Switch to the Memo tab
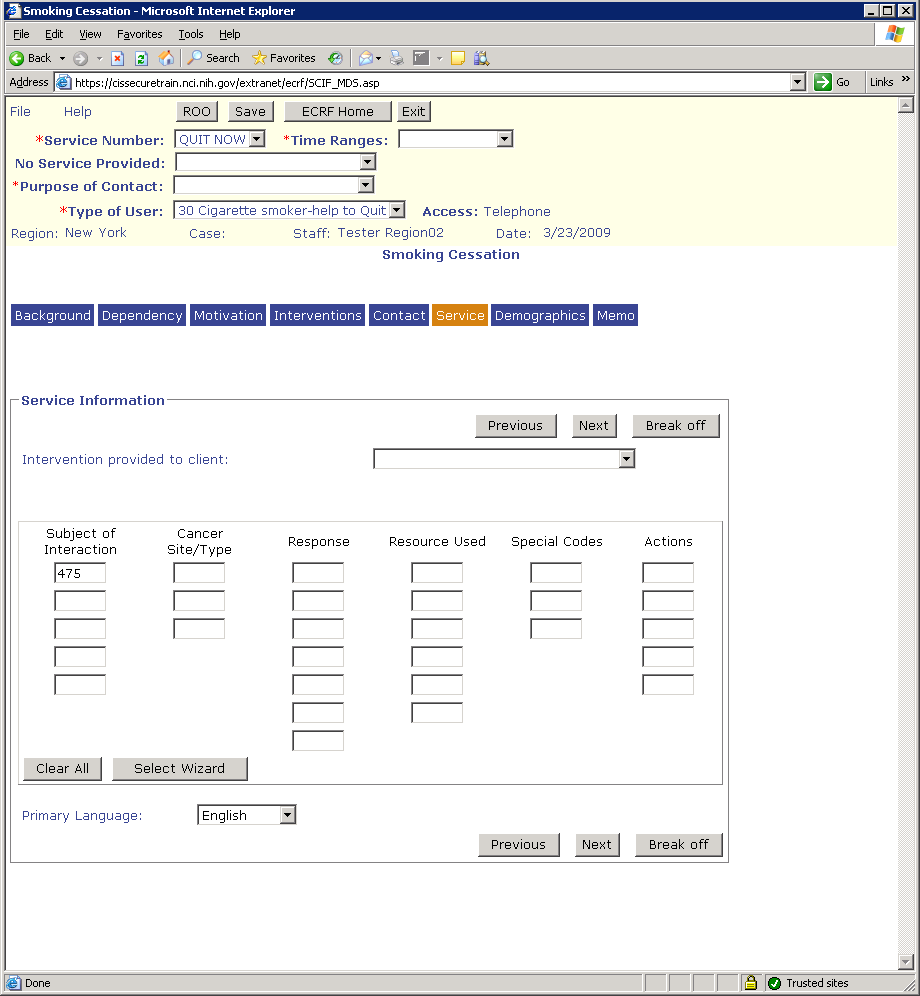 pyautogui.click(x=616, y=315)
